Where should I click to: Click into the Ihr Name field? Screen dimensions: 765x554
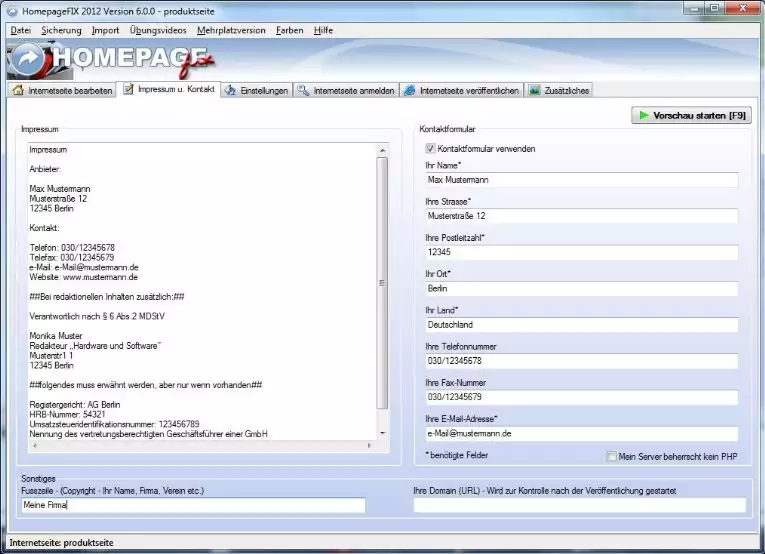(582, 180)
